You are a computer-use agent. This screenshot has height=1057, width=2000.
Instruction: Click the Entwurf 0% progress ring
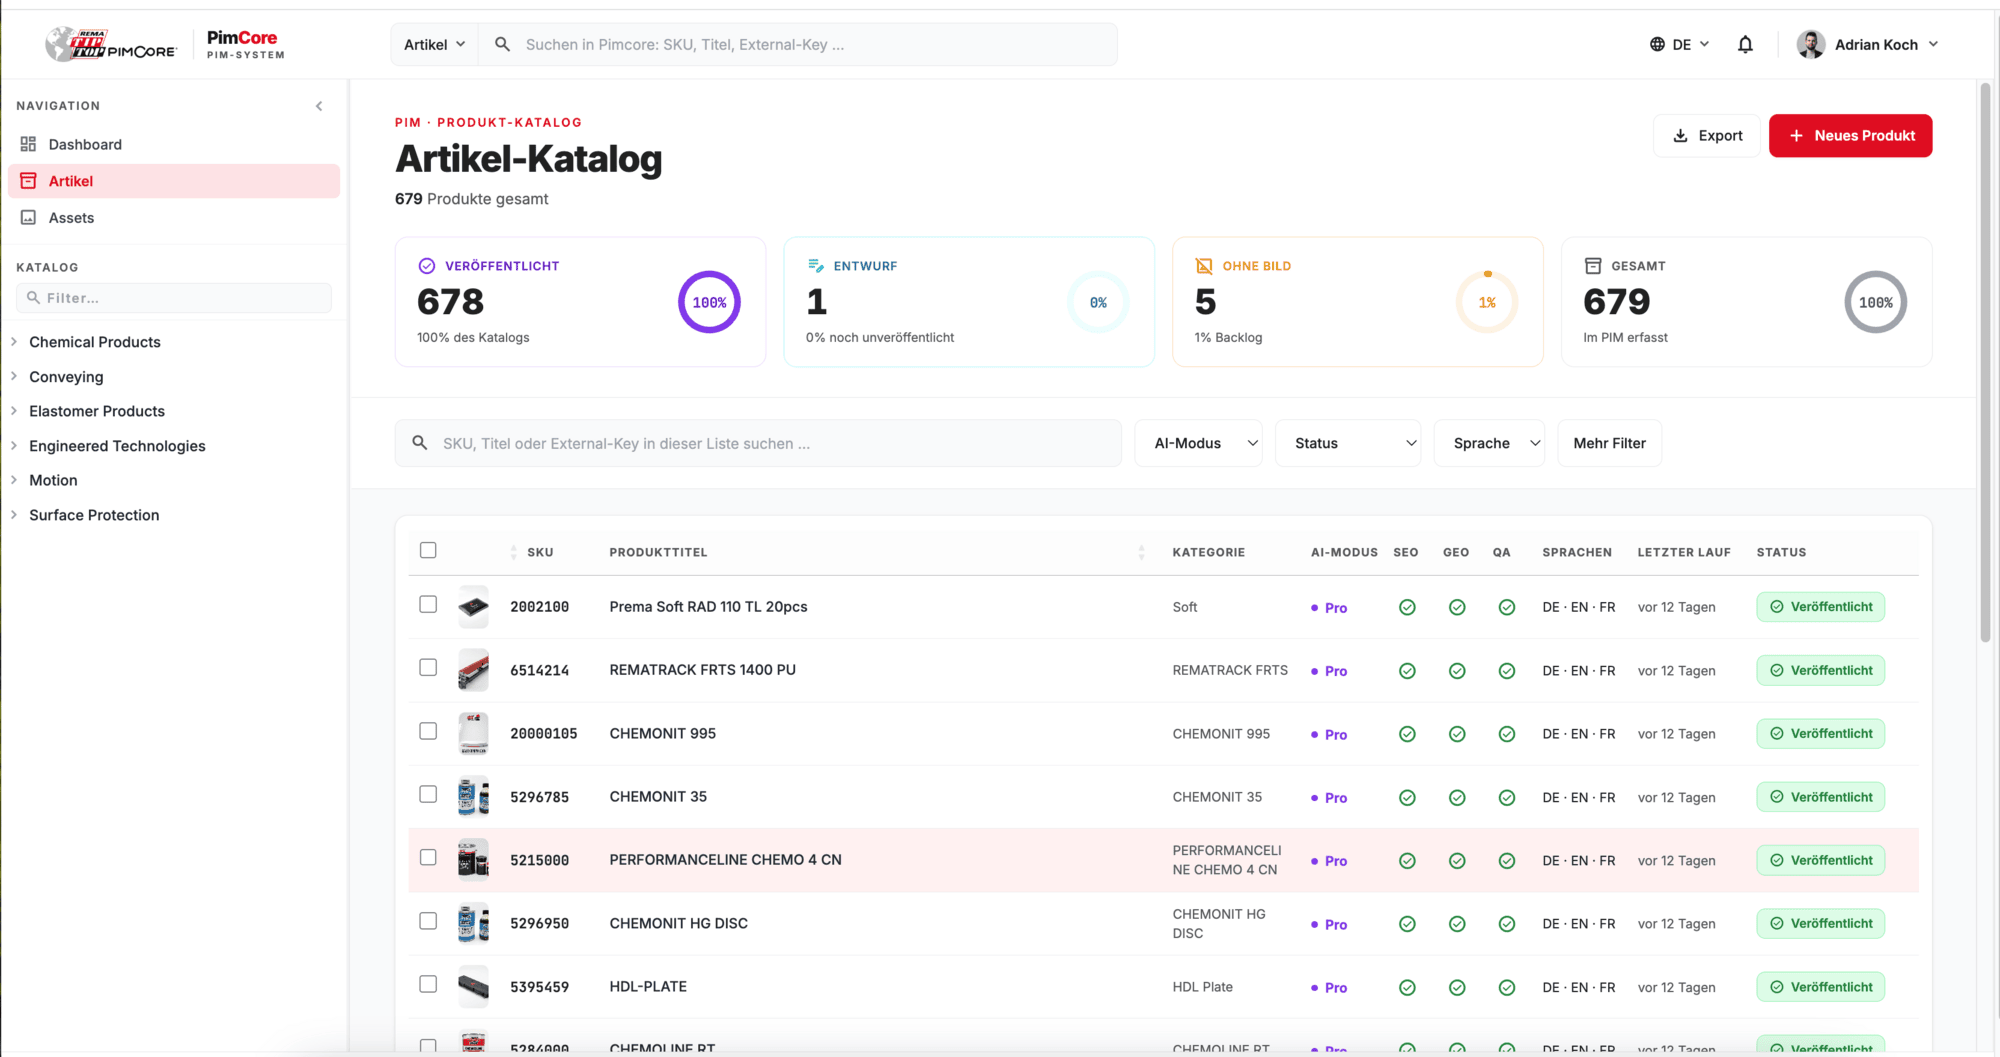1098,302
